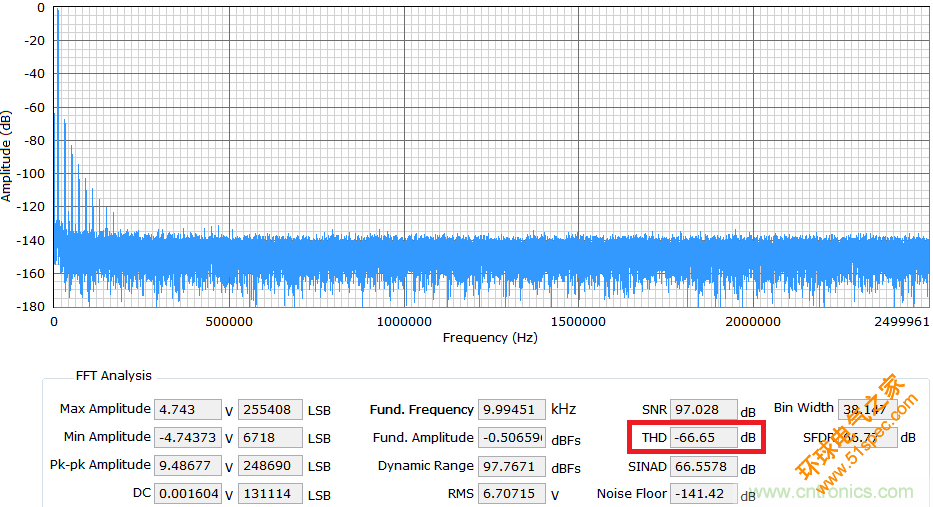Click the Bin Width value field
Screen dimensions: 933x507
point(868,409)
